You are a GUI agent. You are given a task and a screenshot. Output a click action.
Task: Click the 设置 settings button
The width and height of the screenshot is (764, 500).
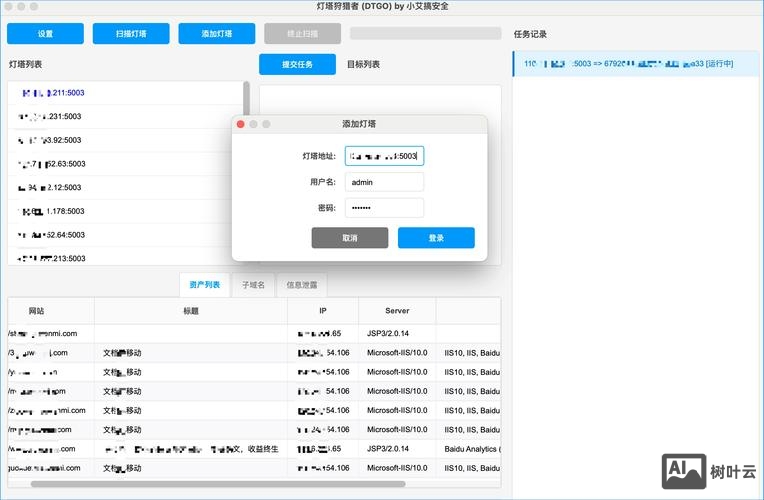45,34
